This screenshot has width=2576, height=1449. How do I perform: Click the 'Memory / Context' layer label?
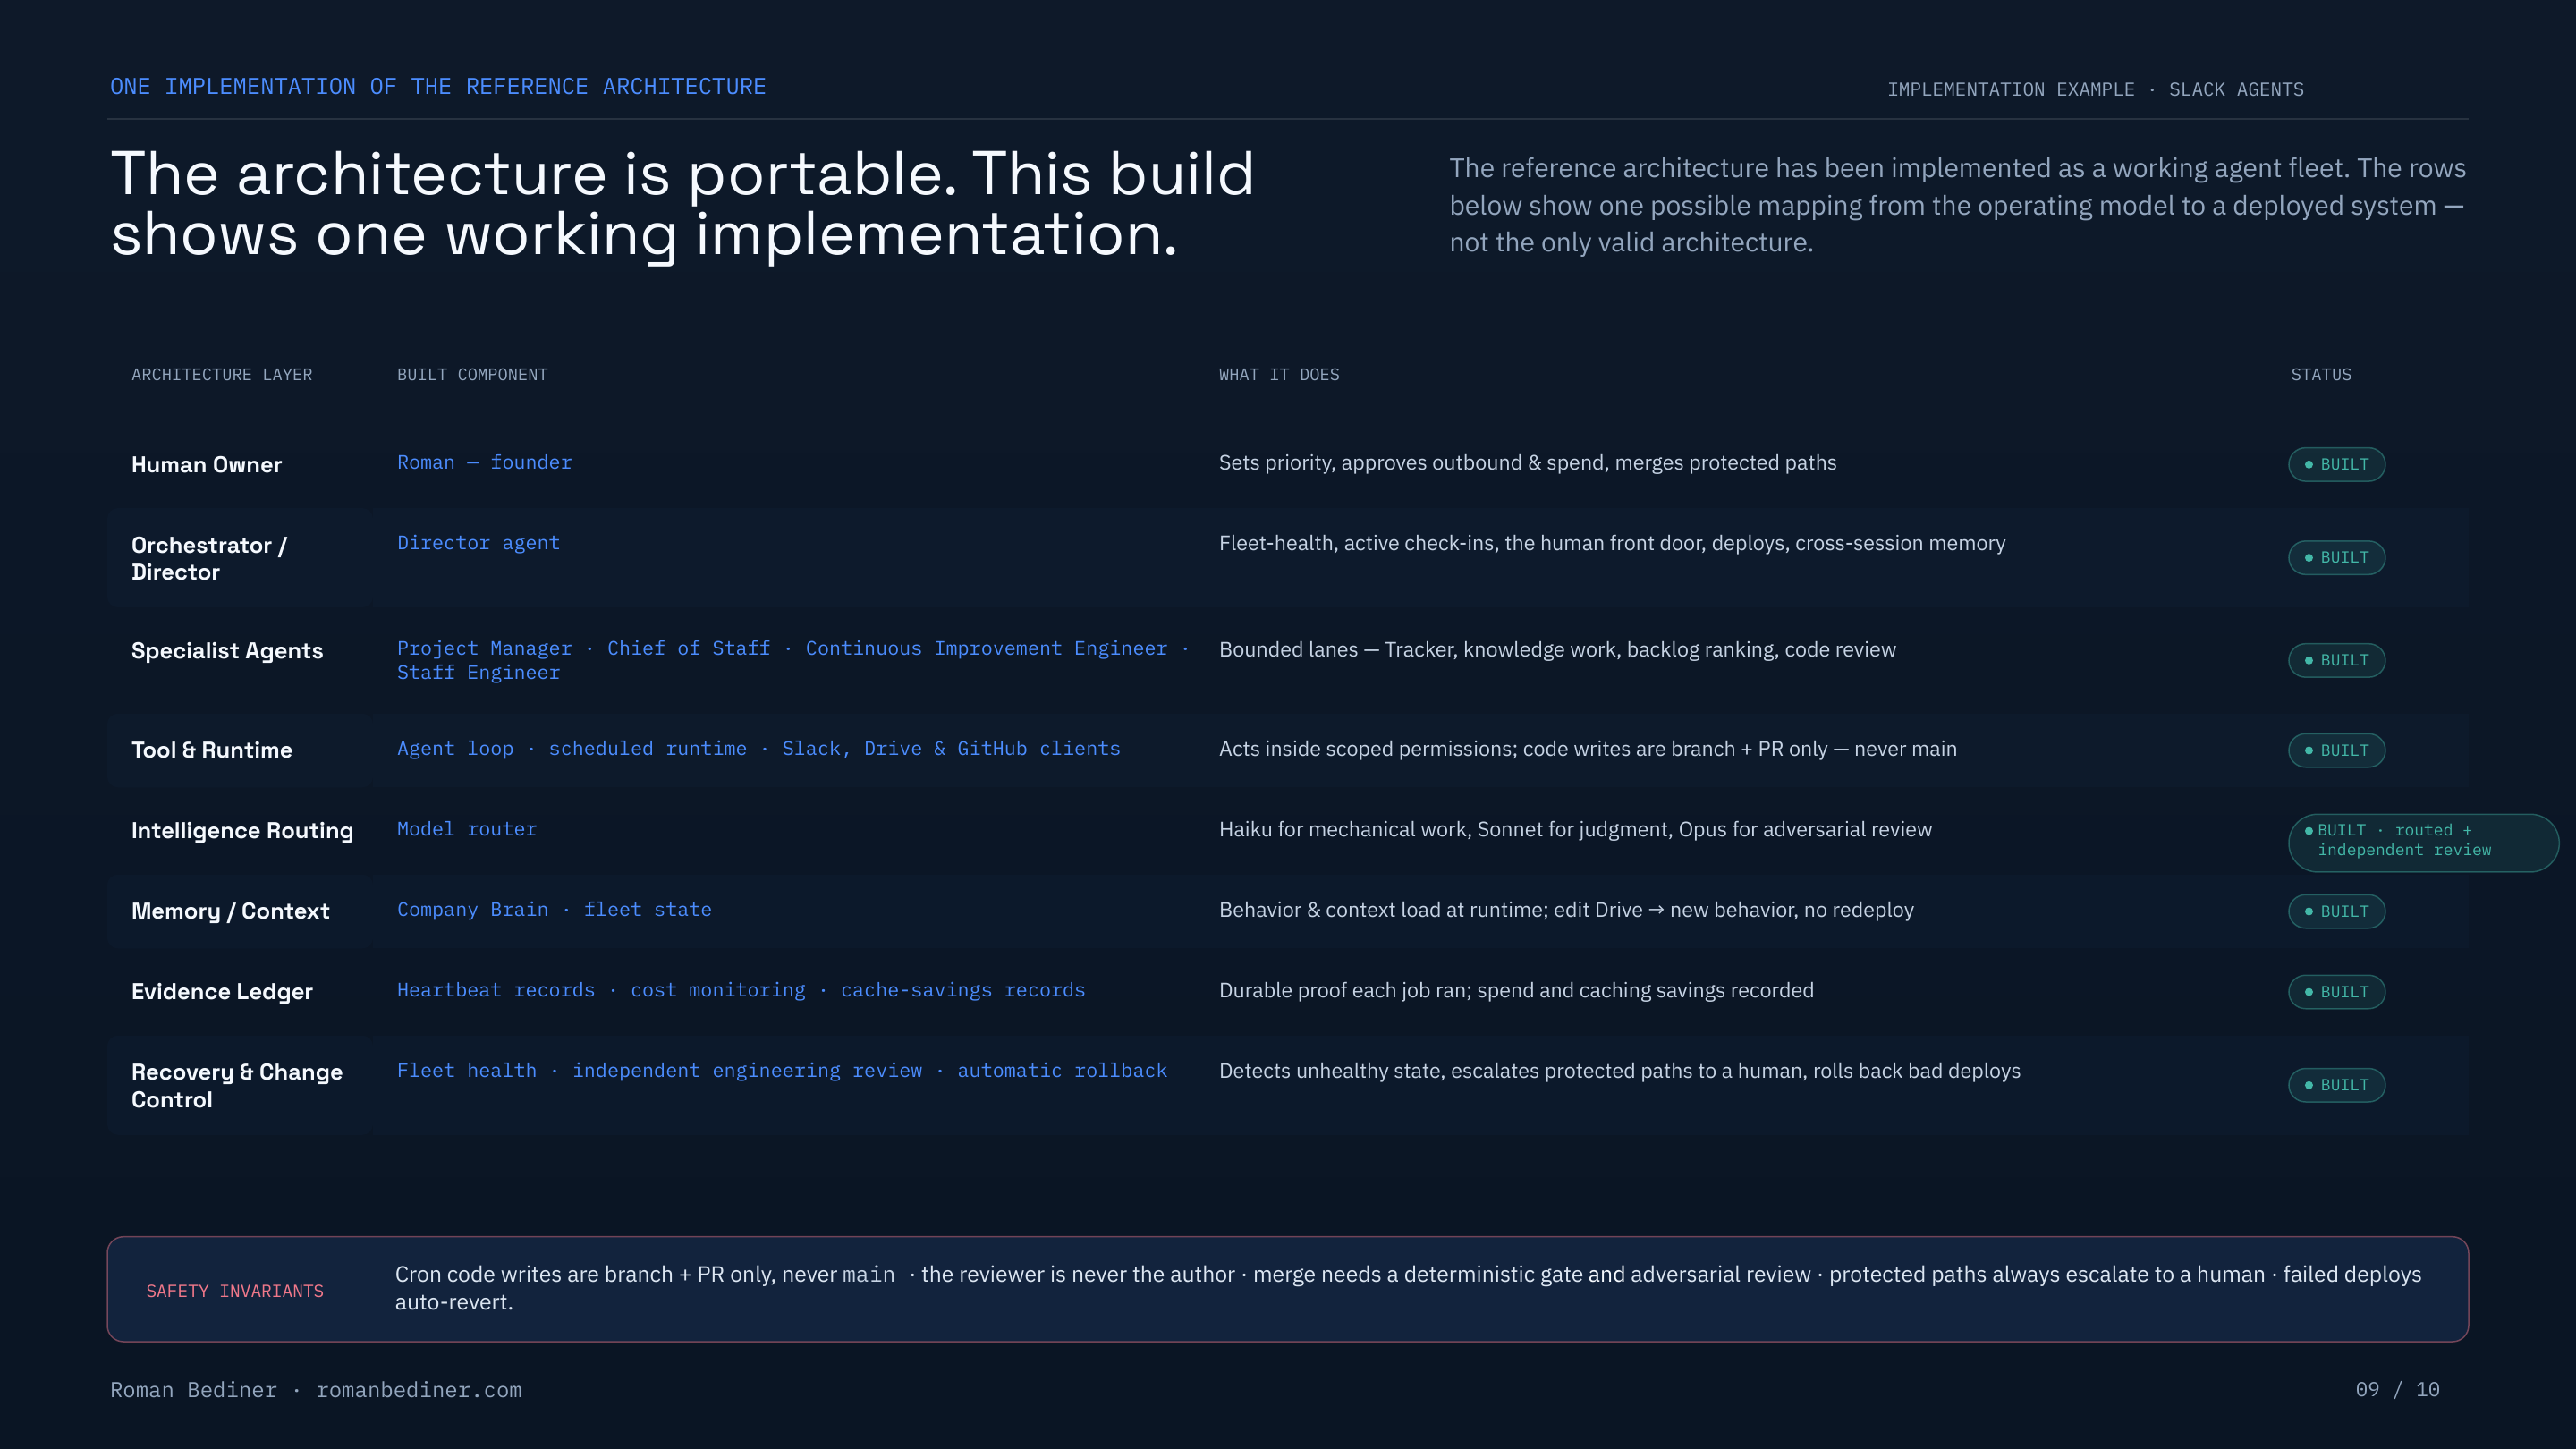pos(230,911)
